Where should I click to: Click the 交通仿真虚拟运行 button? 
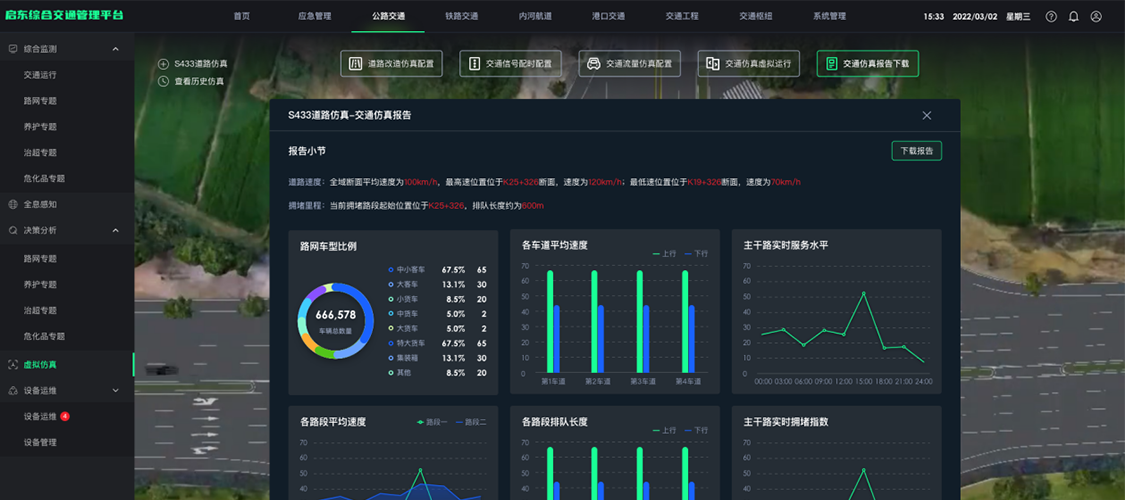[748, 64]
